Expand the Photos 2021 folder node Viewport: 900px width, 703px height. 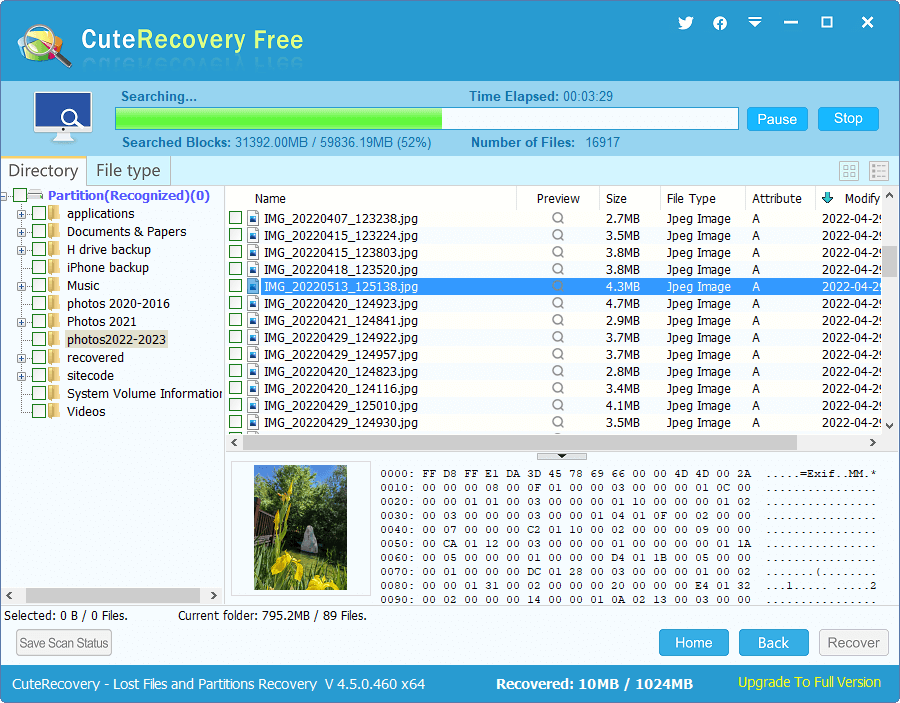21,322
